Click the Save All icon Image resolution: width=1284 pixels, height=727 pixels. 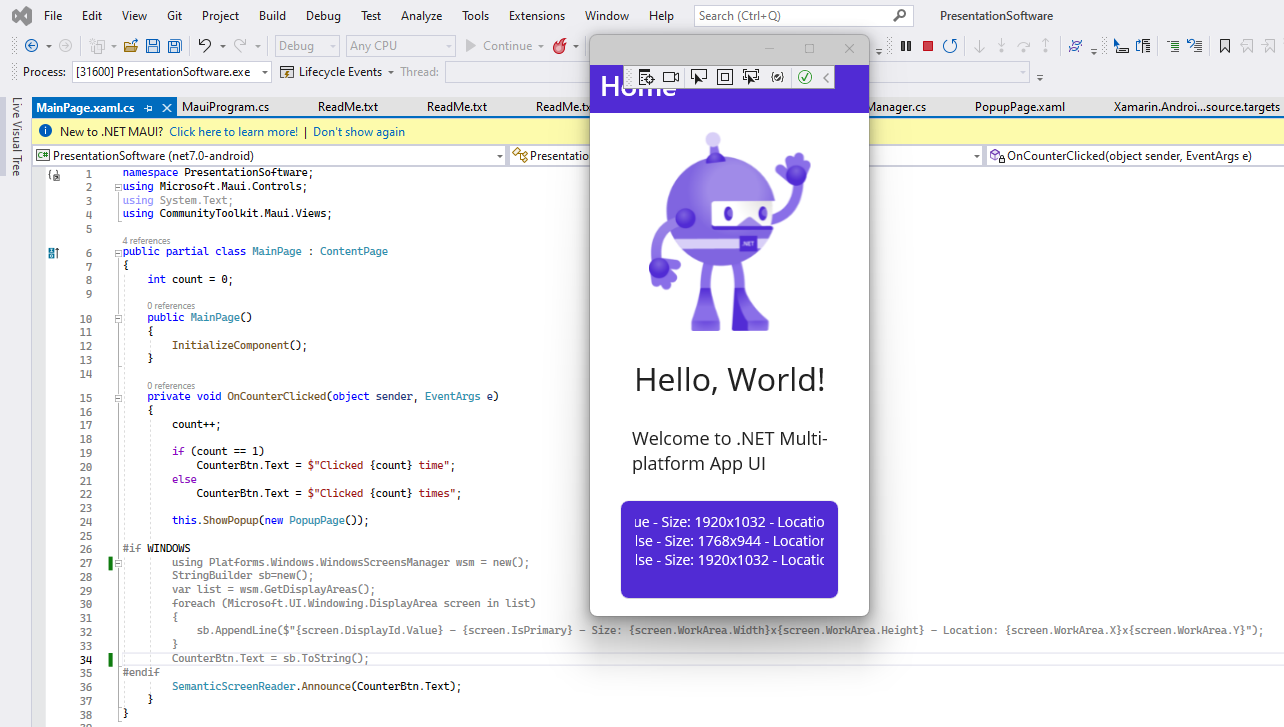tap(174, 46)
